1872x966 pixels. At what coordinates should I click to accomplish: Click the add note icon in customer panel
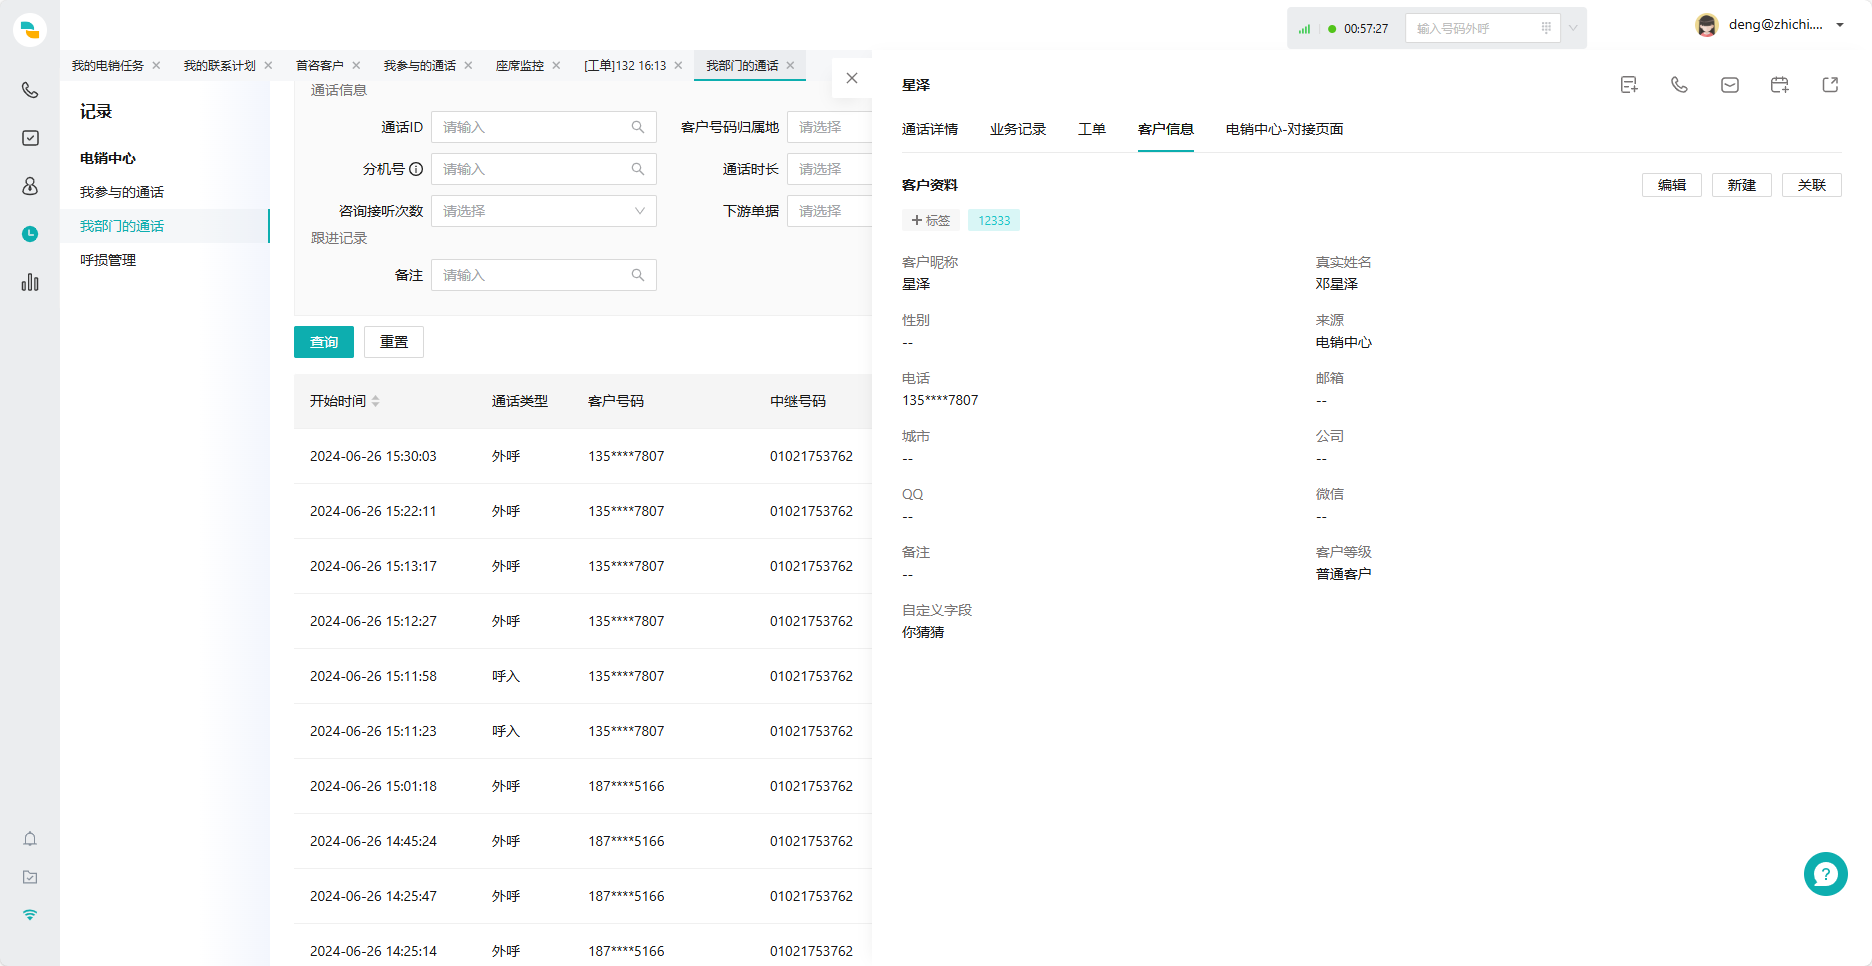click(x=1629, y=85)
